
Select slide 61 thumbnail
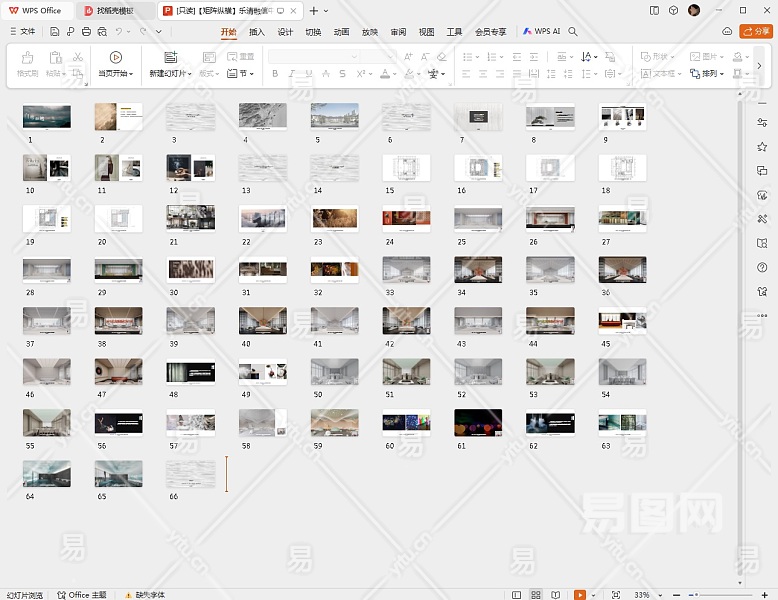[x=478, y=422]
